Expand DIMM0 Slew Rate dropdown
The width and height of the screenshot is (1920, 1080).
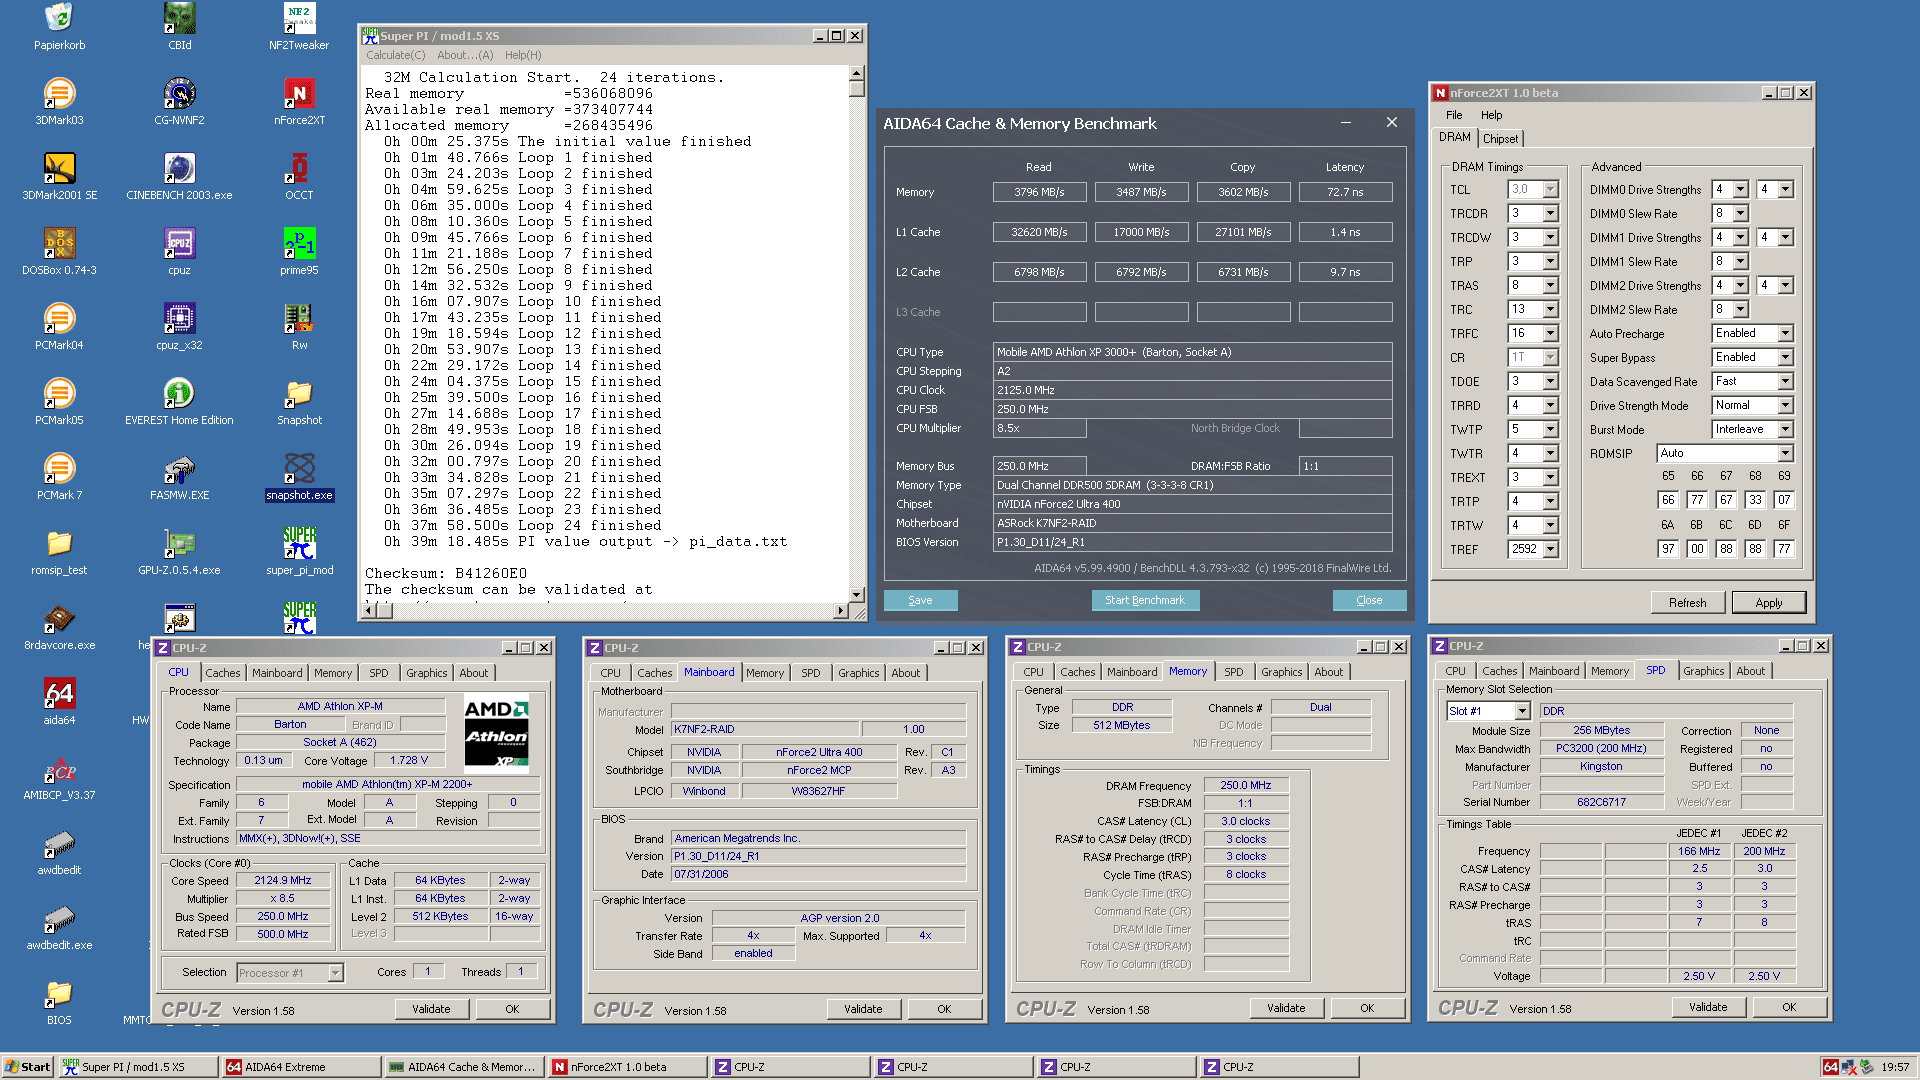point(1740,213)
